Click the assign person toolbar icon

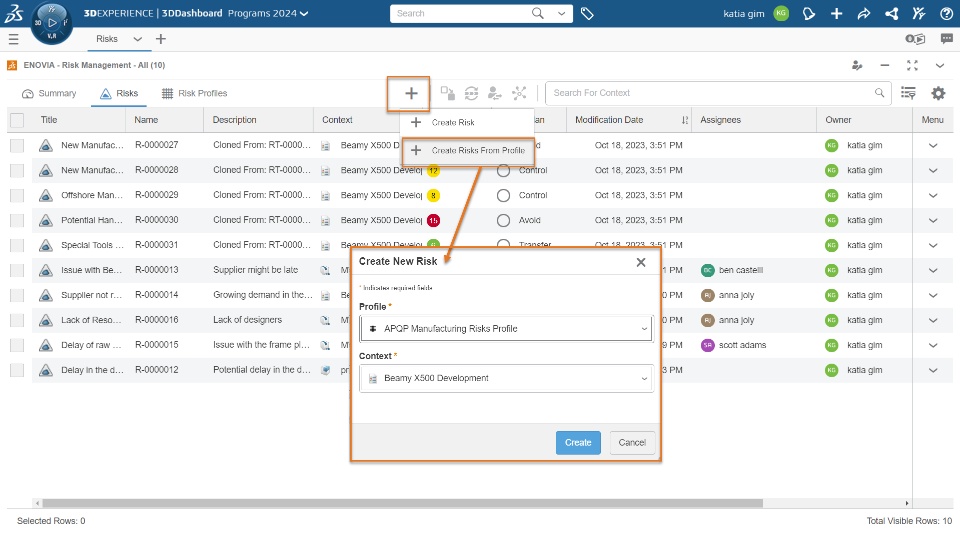pos(495,93)
